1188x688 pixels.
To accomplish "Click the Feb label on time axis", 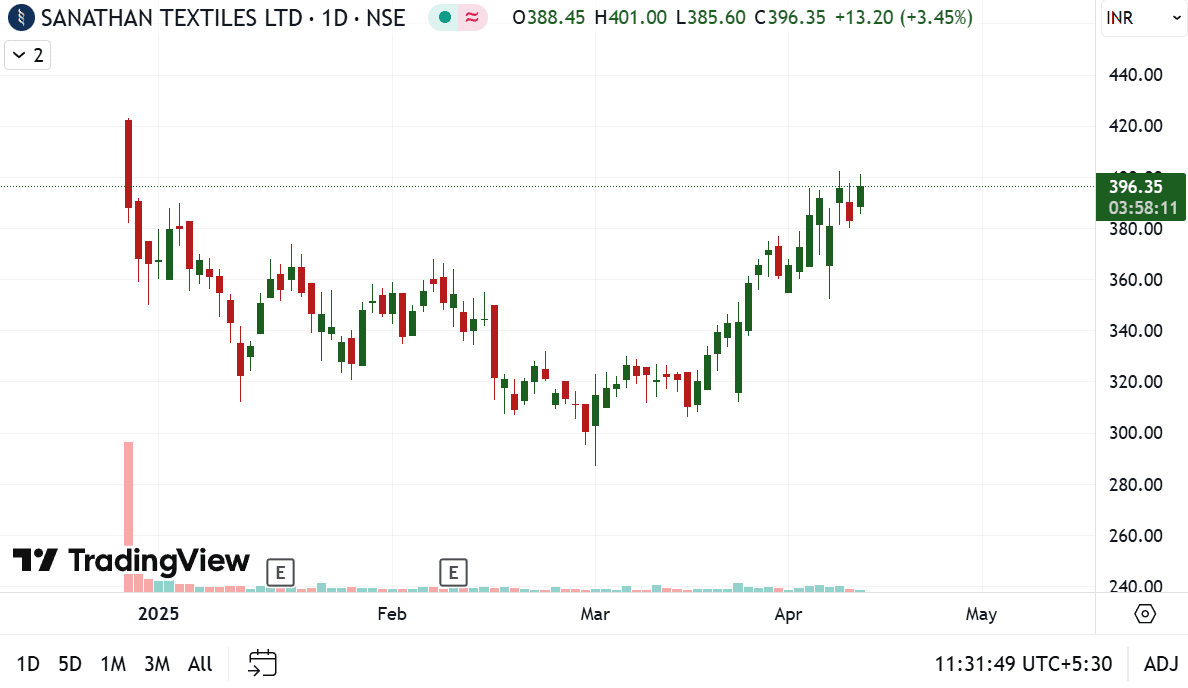I will 392,614.
